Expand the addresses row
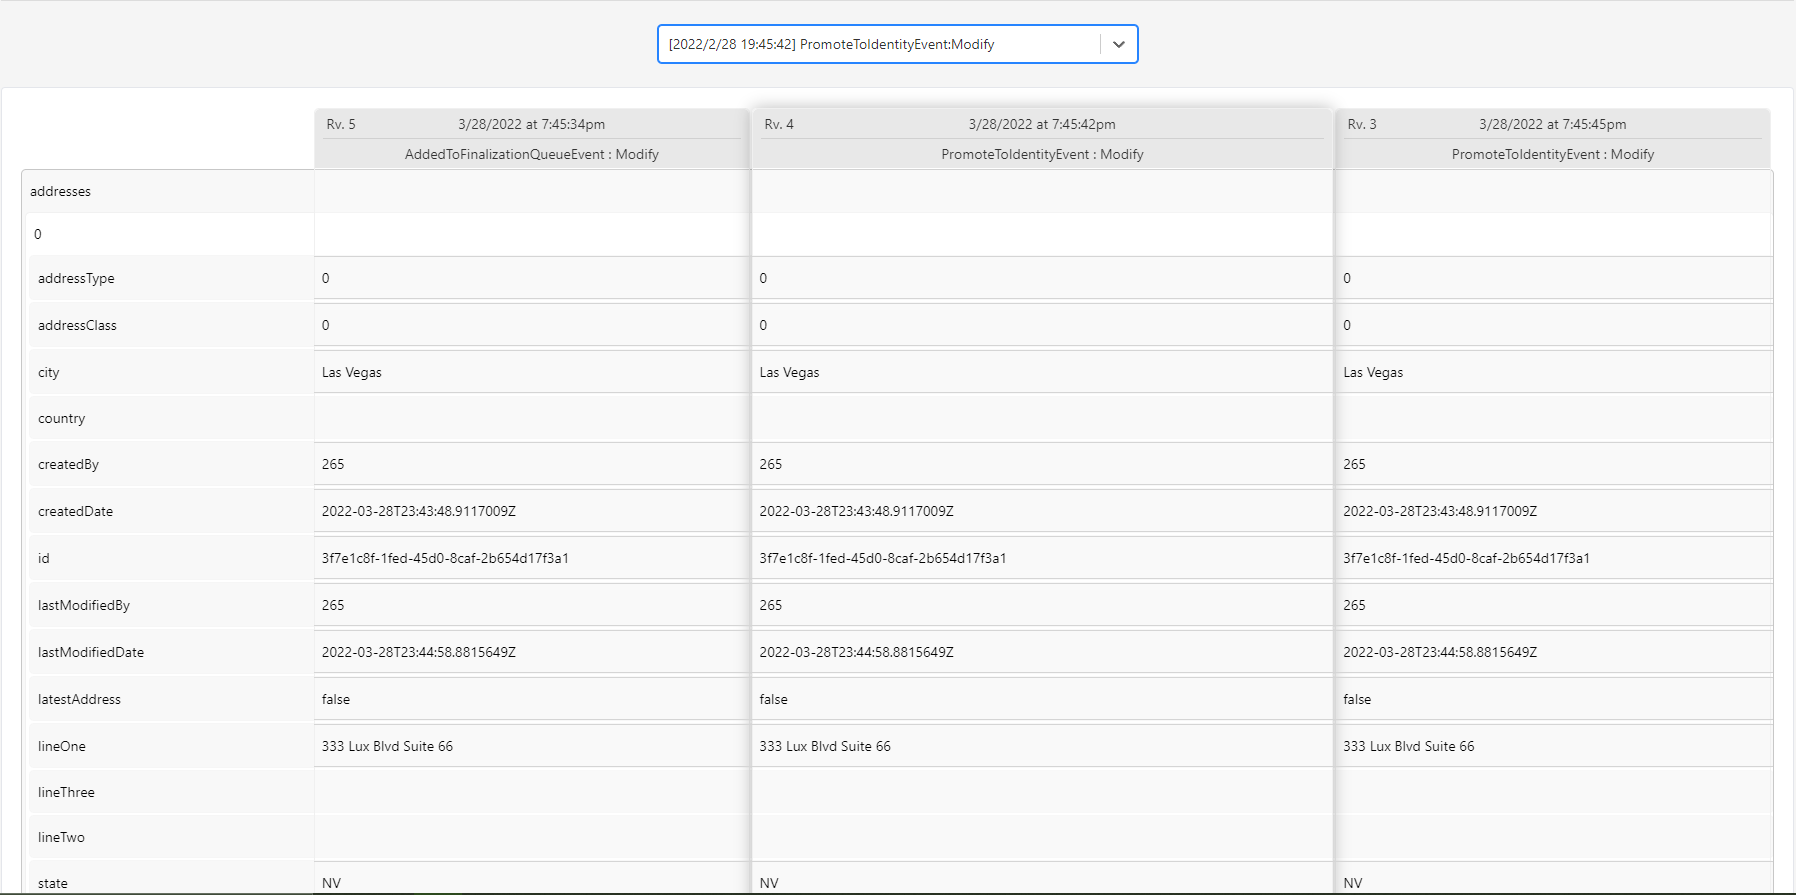1796x895 pixels. point(61,191)
